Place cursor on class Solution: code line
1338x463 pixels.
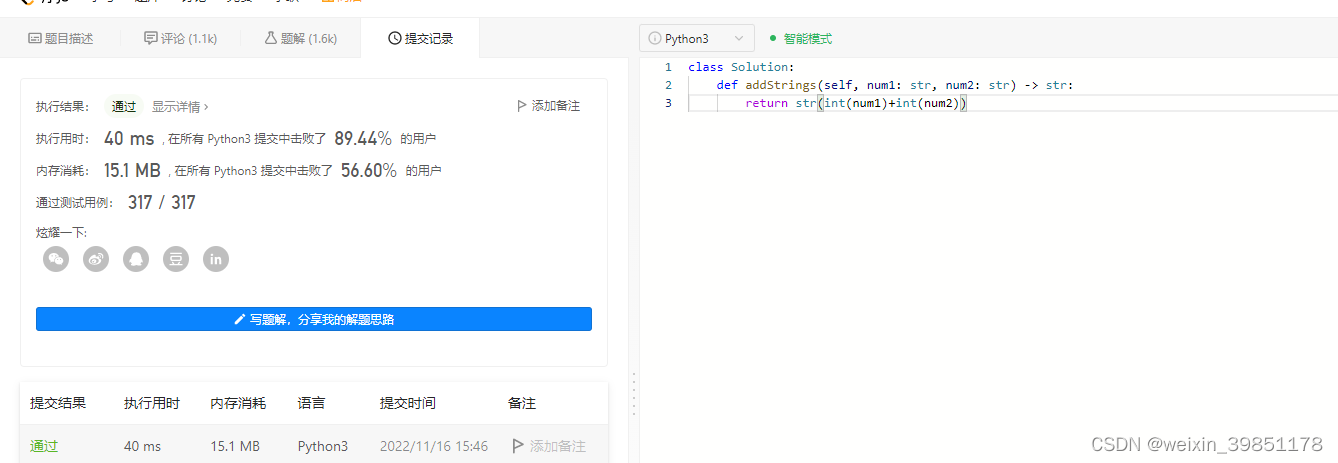(741, 67)
